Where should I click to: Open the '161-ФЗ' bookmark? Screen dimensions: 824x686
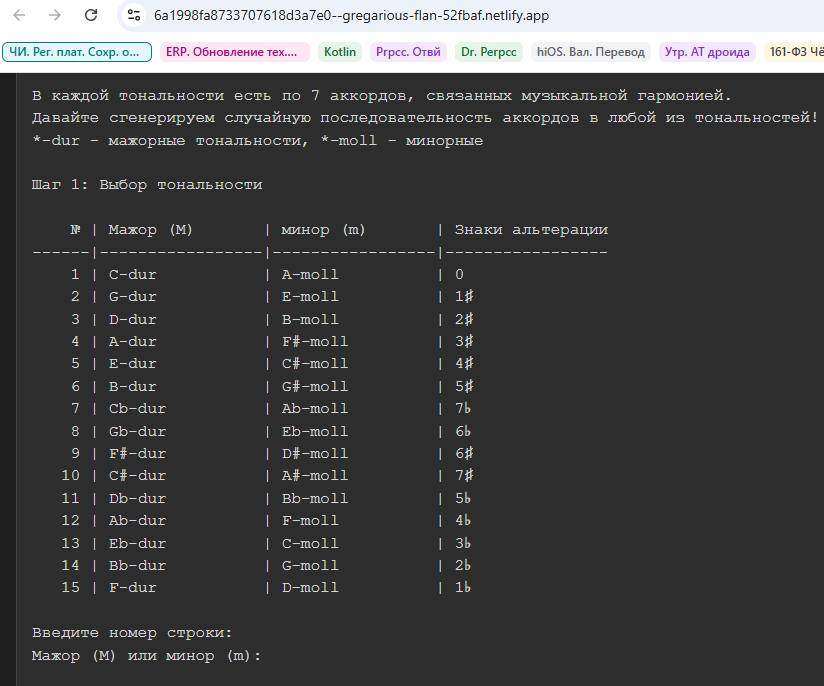[794, 52]
